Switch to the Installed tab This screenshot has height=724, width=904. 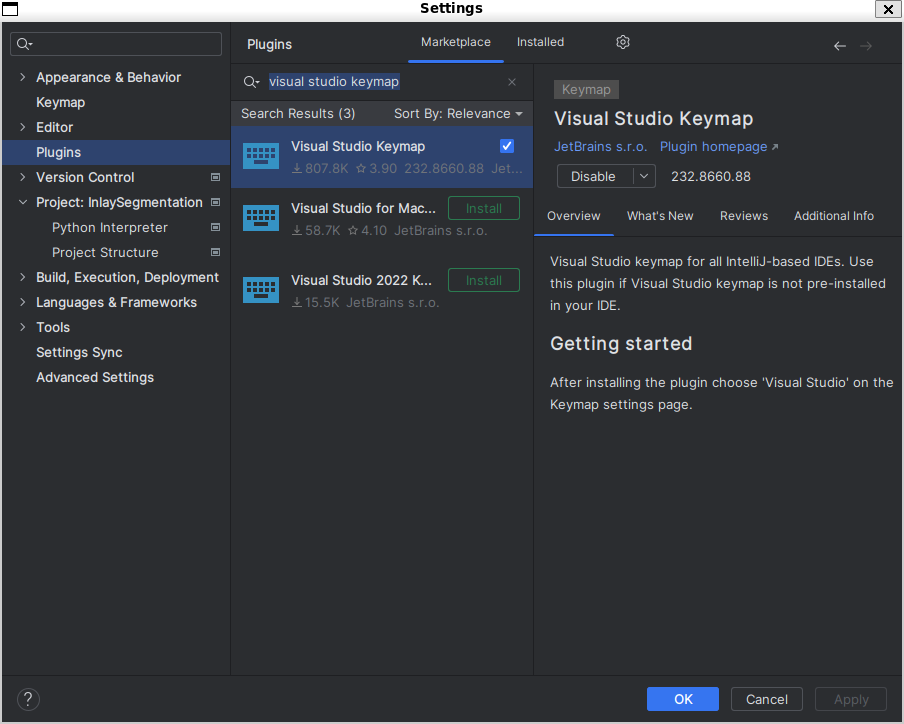(540, 42)
